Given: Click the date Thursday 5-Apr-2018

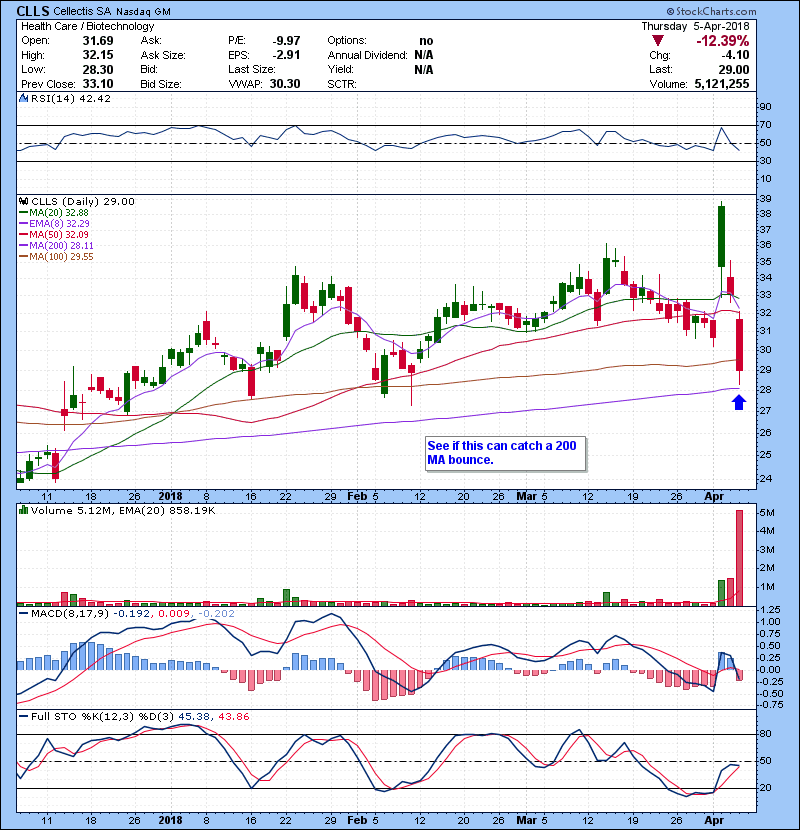Looking at the screenshot, I should 695,26.
